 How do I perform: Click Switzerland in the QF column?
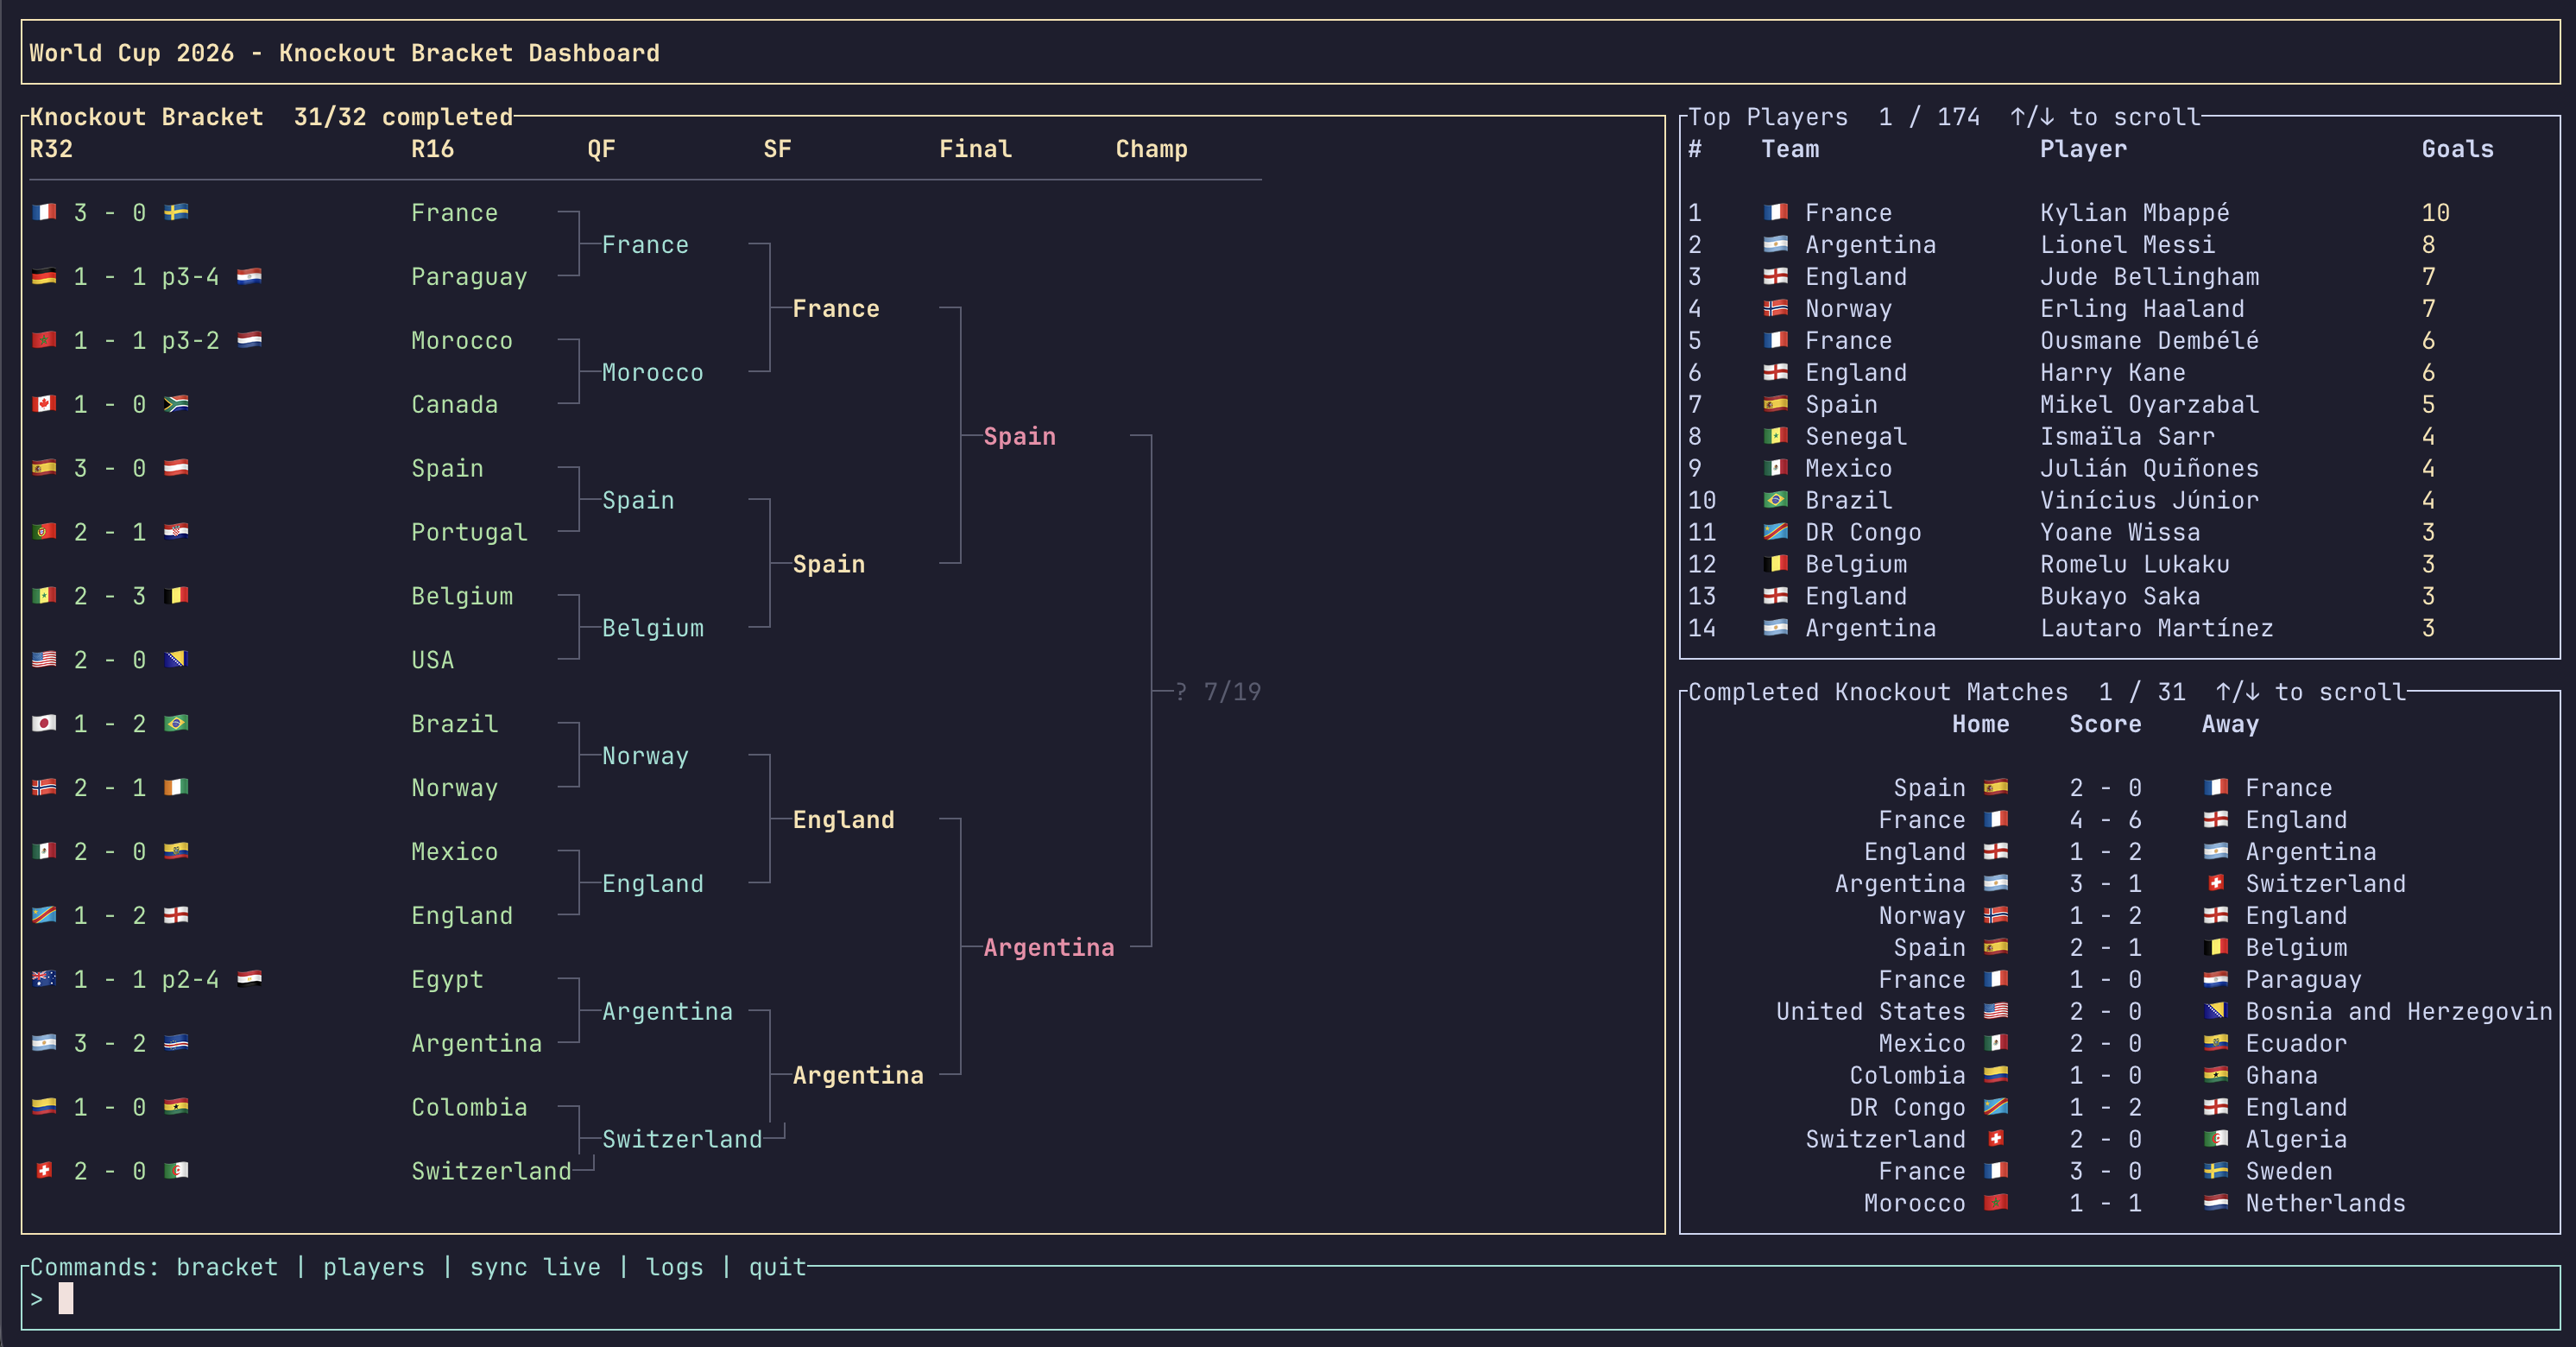[x=682, y=1139]
